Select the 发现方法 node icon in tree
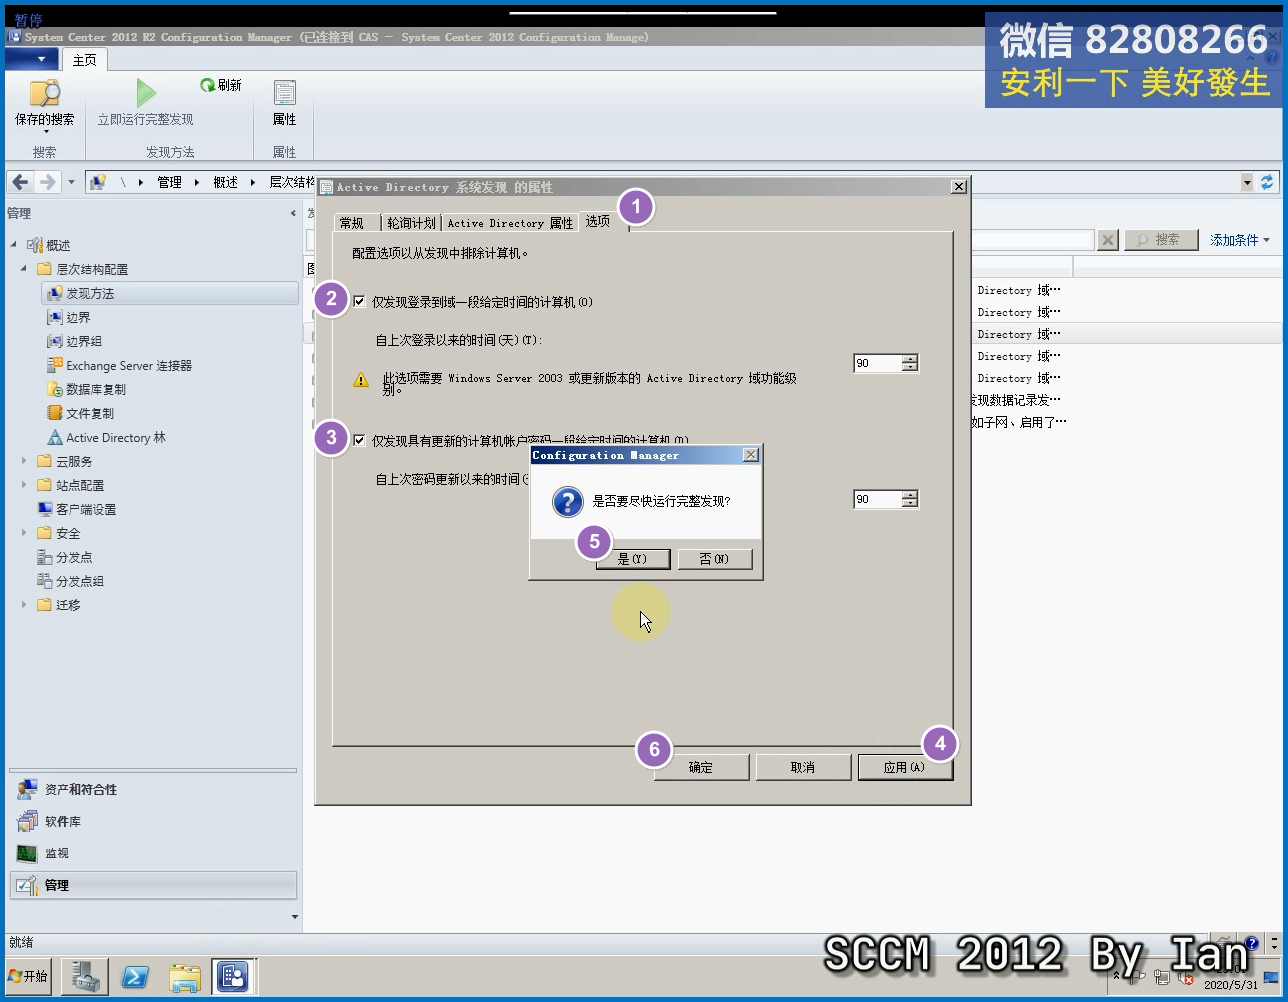 56,293
